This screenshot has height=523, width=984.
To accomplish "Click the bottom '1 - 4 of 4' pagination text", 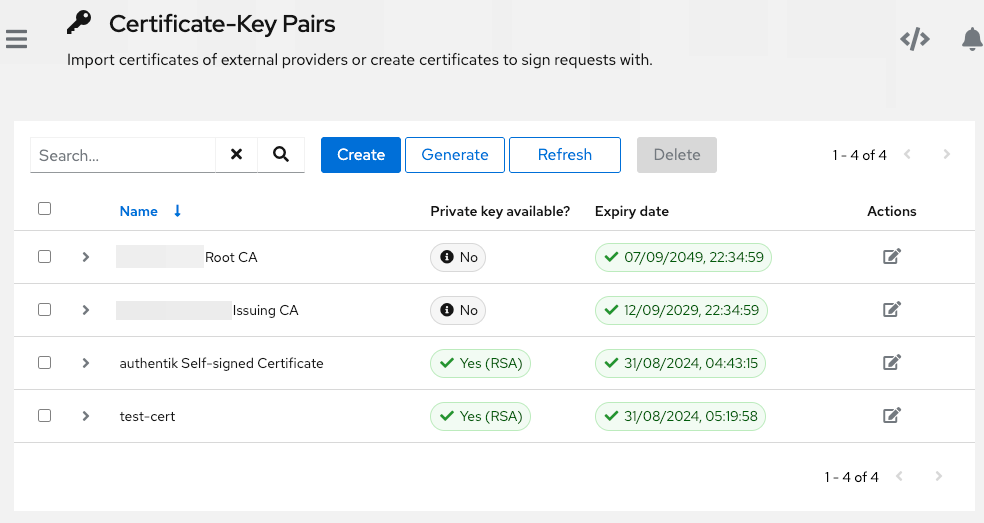I will pyautogui.click(x=852, y=477).
